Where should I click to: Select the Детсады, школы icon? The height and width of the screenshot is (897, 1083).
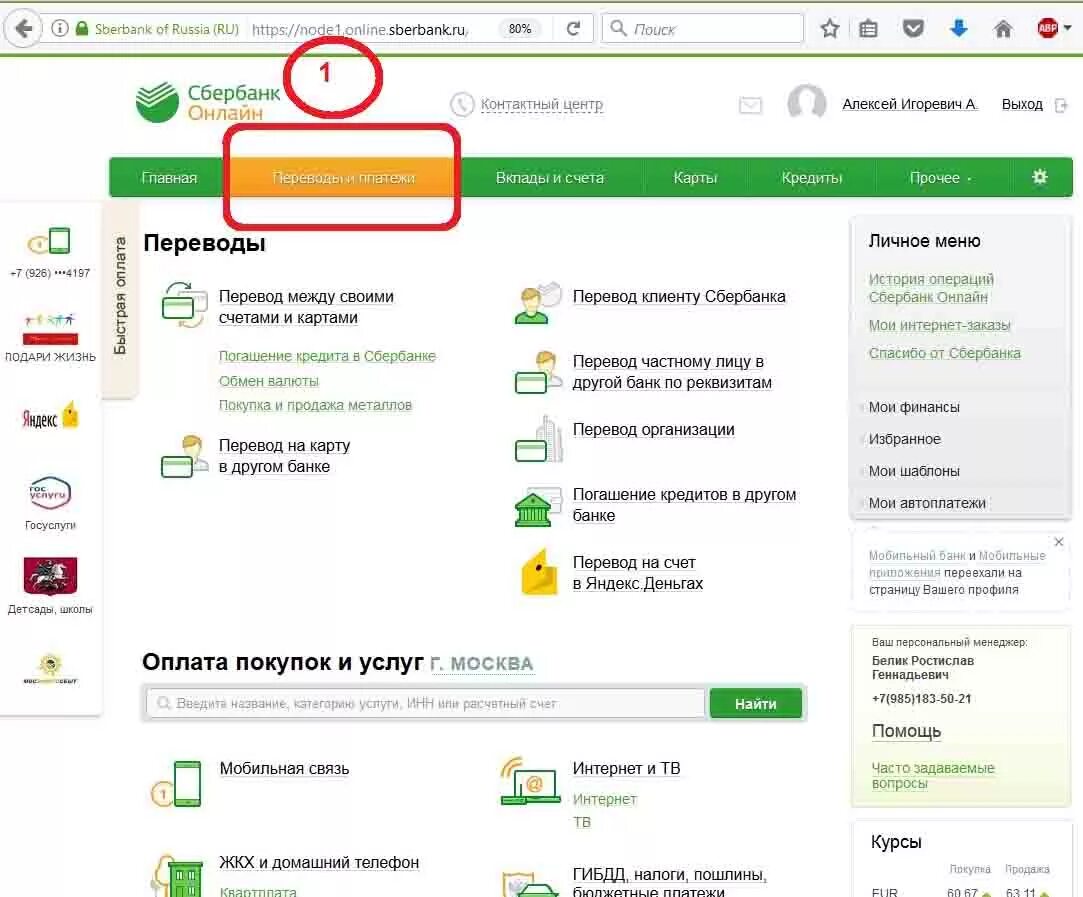point(48,575)
